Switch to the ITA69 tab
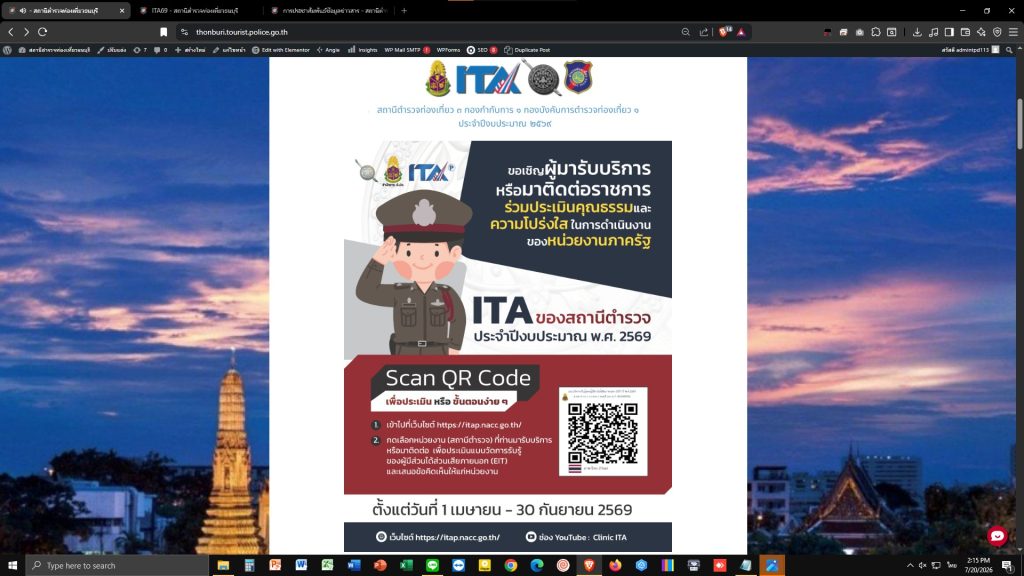This screenshot has width=1024, height=576. point(195,10)
